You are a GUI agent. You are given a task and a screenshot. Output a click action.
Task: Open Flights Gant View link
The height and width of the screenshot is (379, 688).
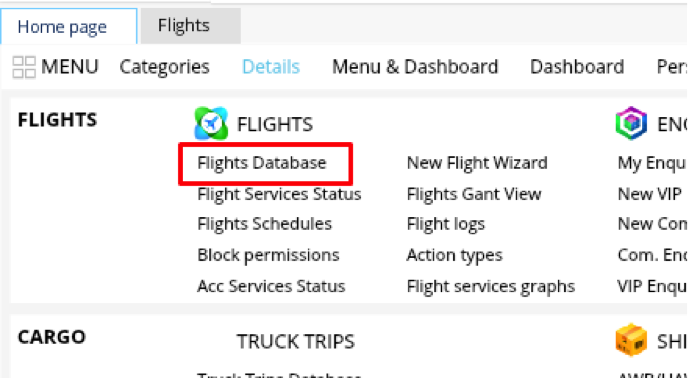click(x=474, y=194)
